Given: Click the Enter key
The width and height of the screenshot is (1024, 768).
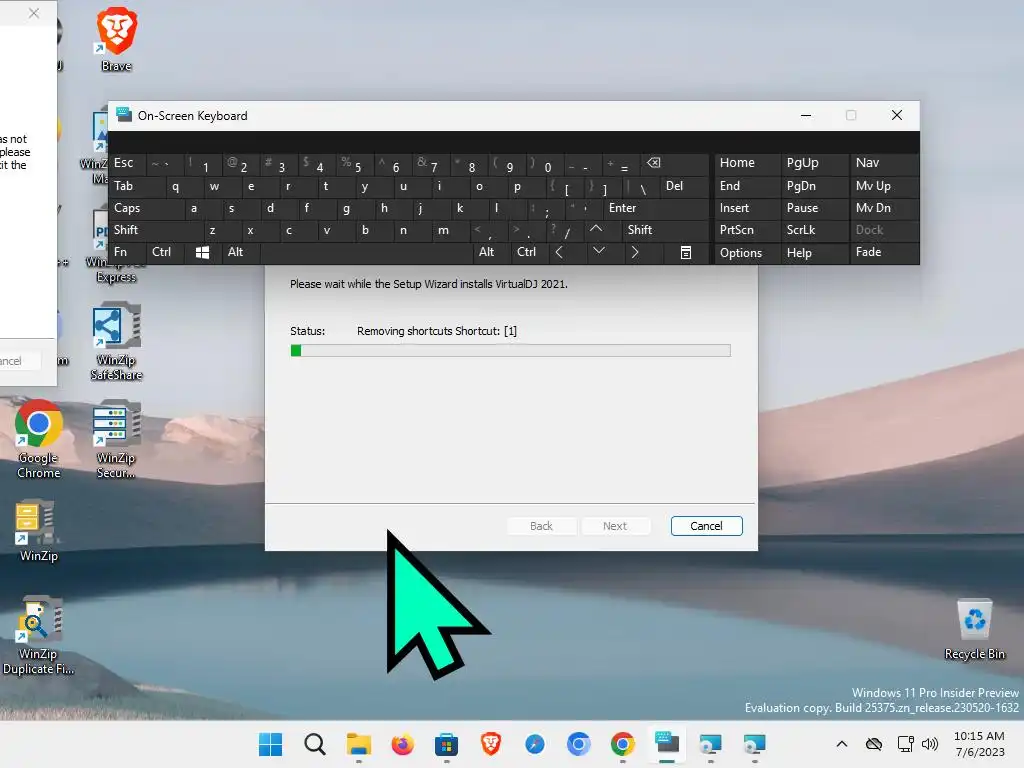Looking at the screenshot, I should [x=656, y=208].
